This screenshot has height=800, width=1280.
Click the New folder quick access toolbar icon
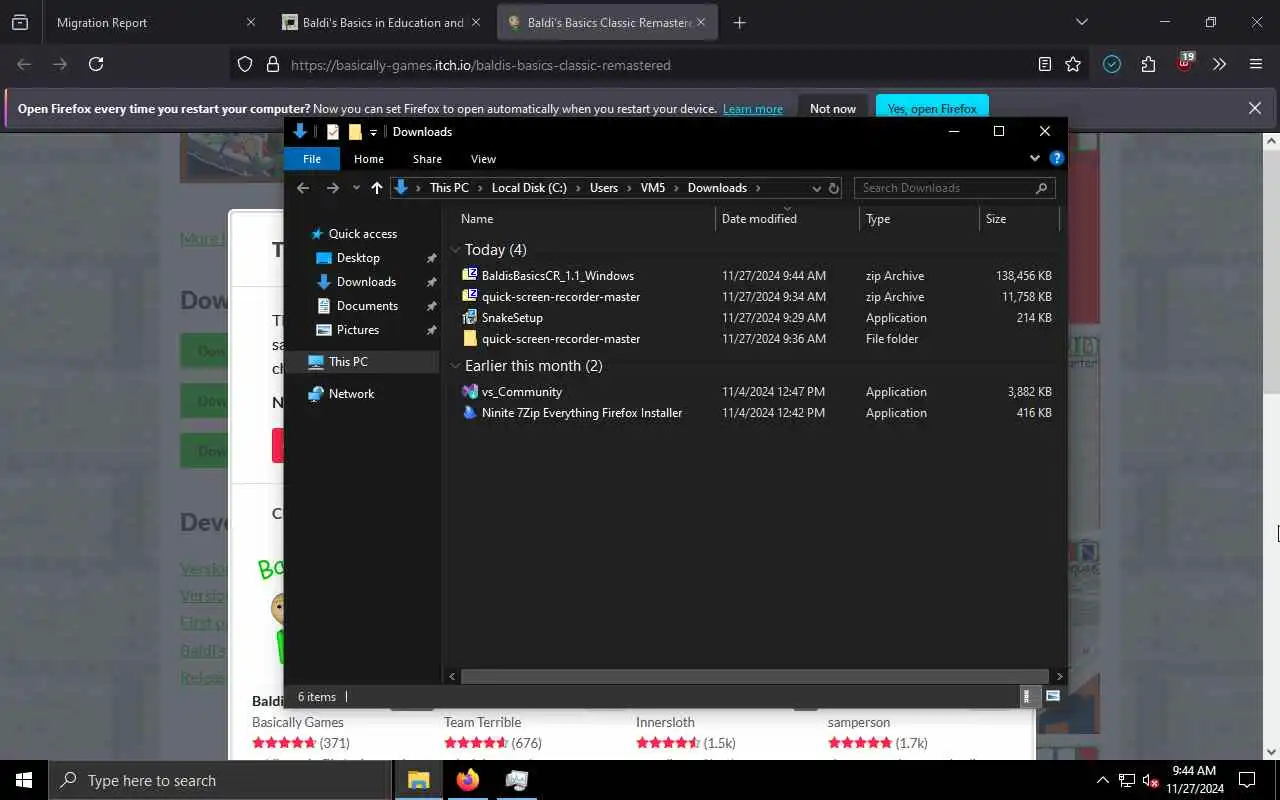[355, 131]
